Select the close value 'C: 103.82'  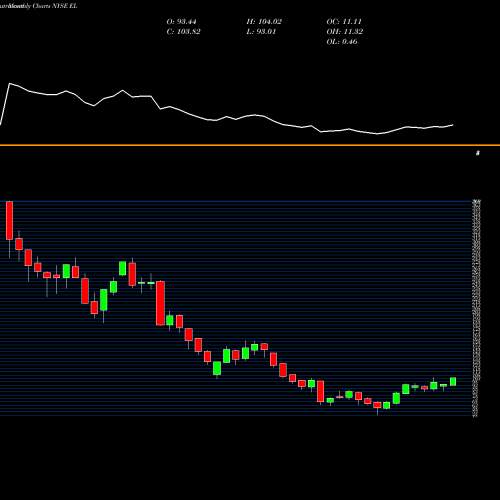click(183, 32)
